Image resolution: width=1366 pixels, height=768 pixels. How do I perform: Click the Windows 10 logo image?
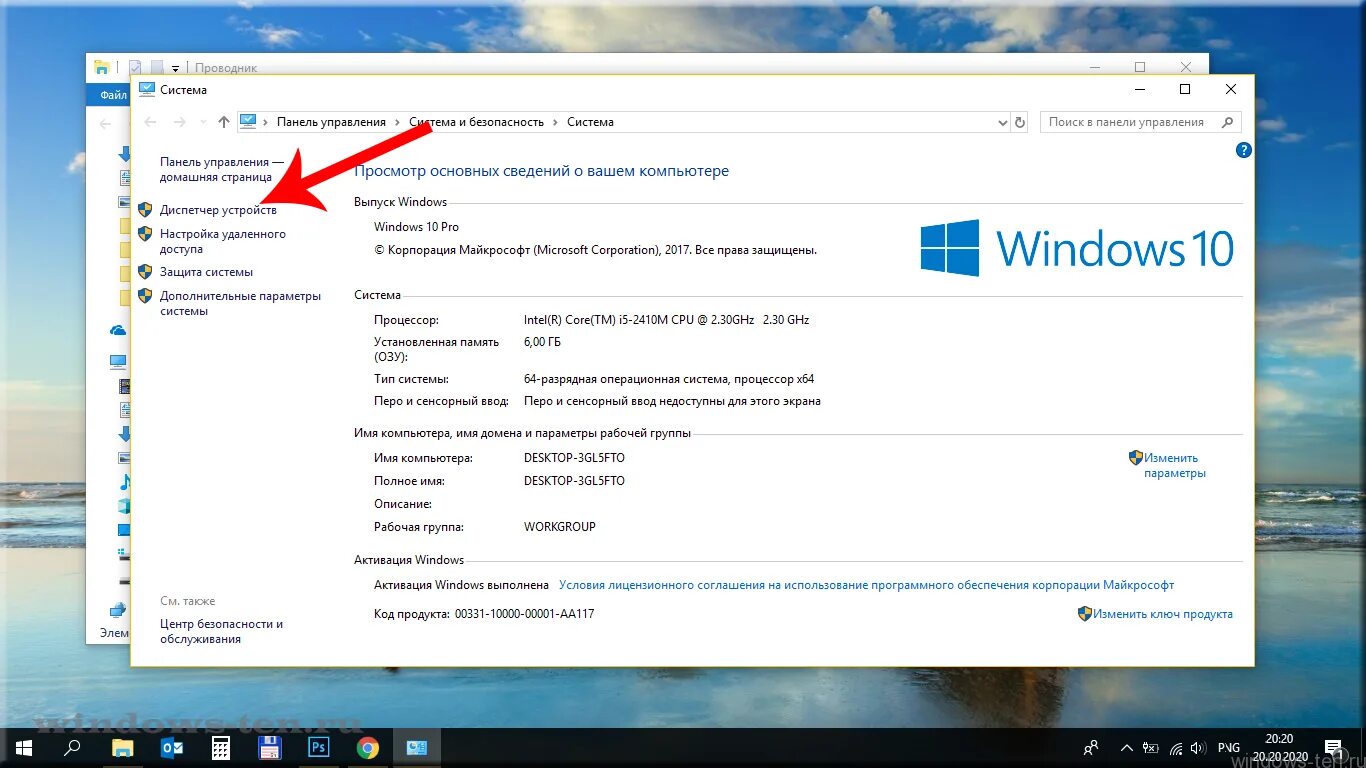pyautogui.click(x=1077, y=248)
